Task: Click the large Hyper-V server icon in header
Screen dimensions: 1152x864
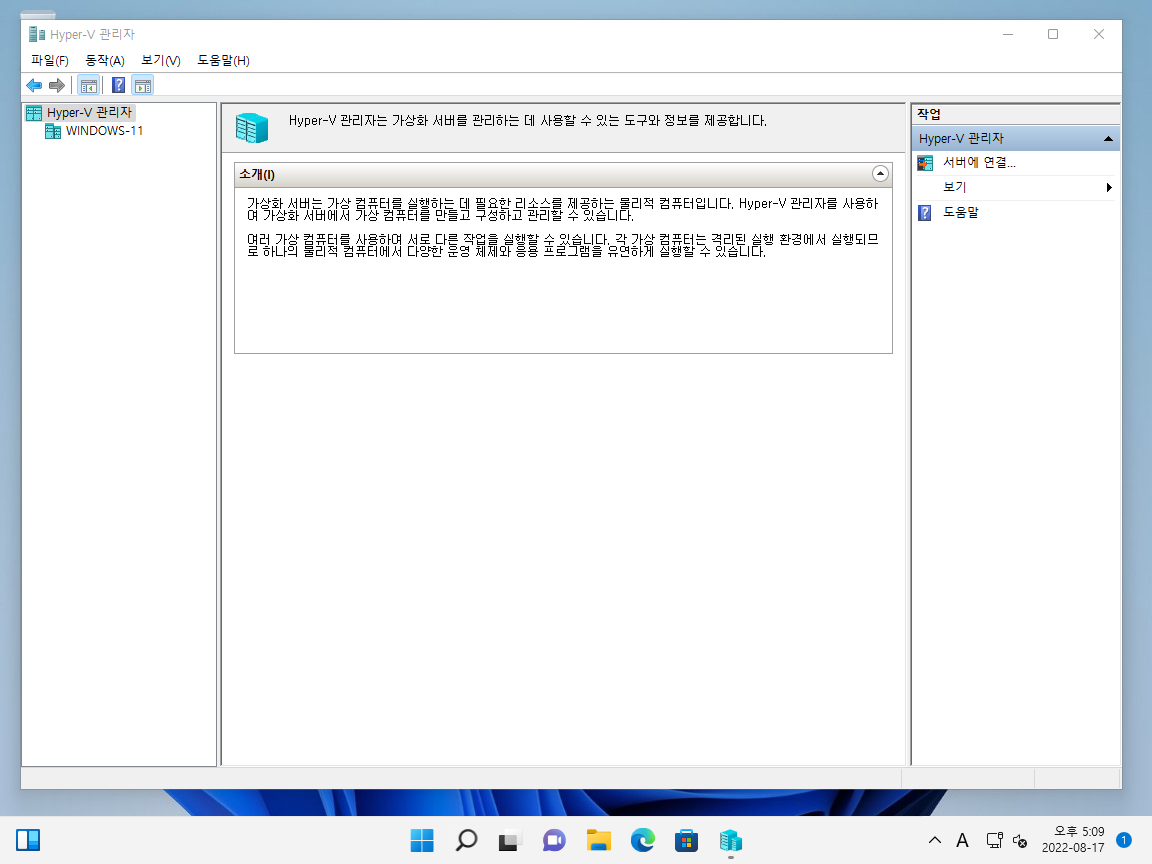Action: [x=252, y=128]
